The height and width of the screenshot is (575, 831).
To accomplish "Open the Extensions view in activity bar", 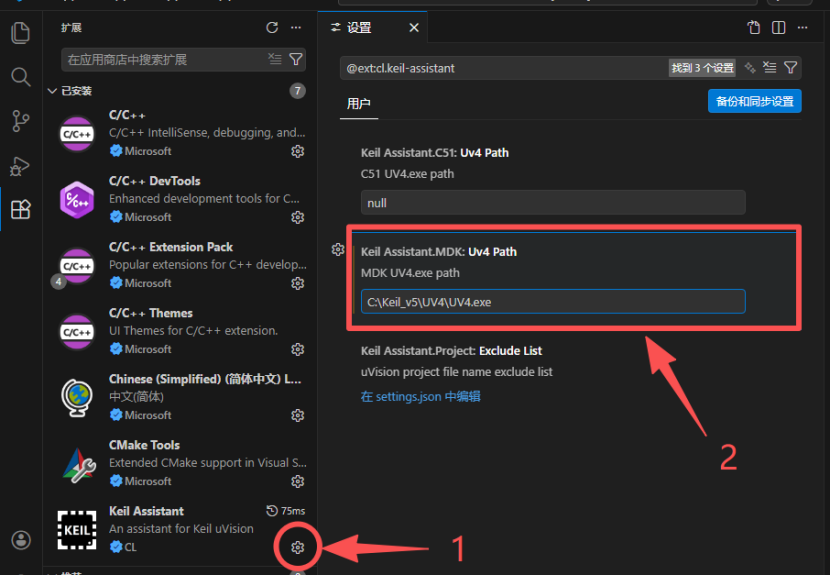I will (x=21, y=210).
